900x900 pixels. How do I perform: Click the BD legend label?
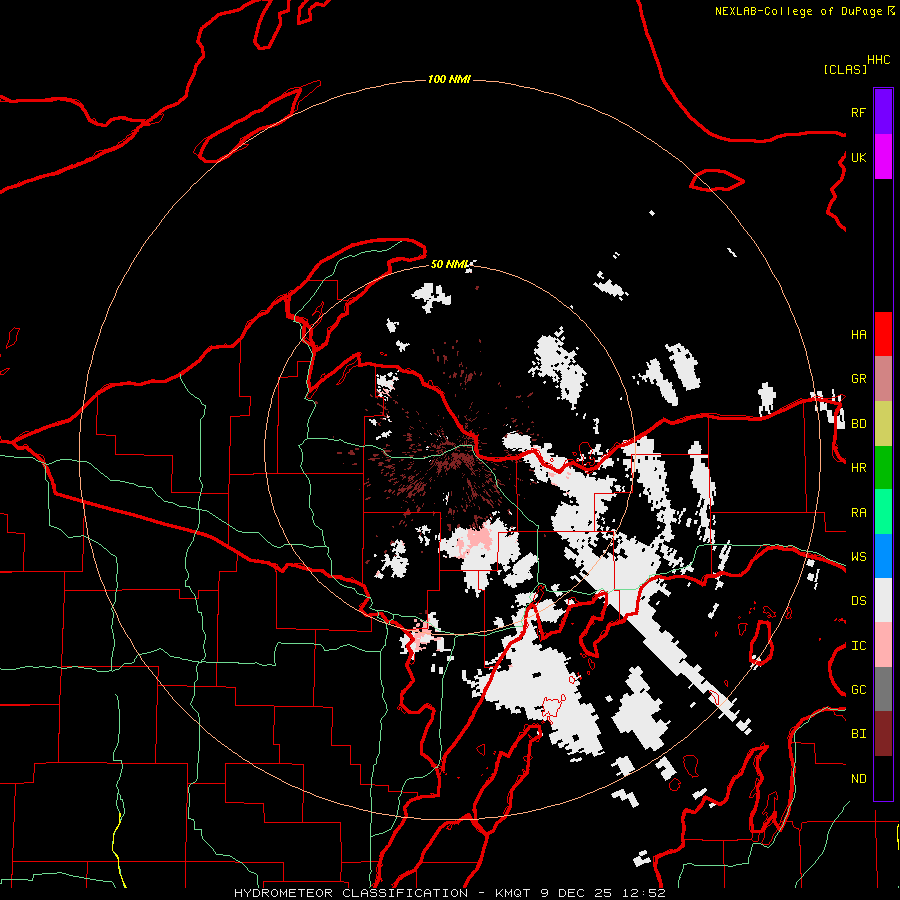coord(858,424)
